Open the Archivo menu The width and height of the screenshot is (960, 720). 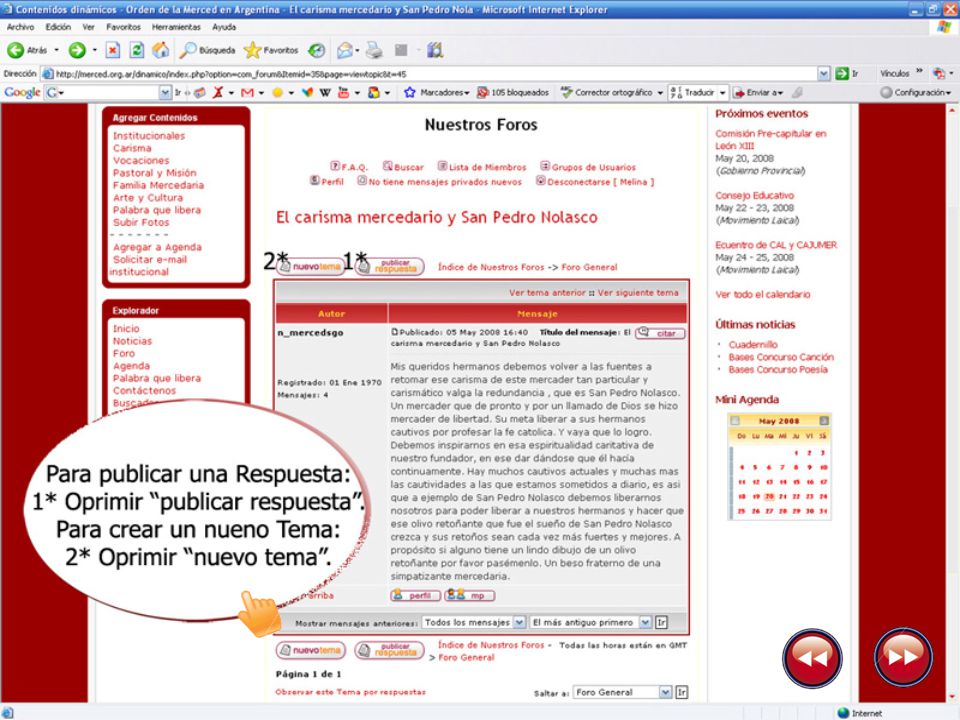20,27
